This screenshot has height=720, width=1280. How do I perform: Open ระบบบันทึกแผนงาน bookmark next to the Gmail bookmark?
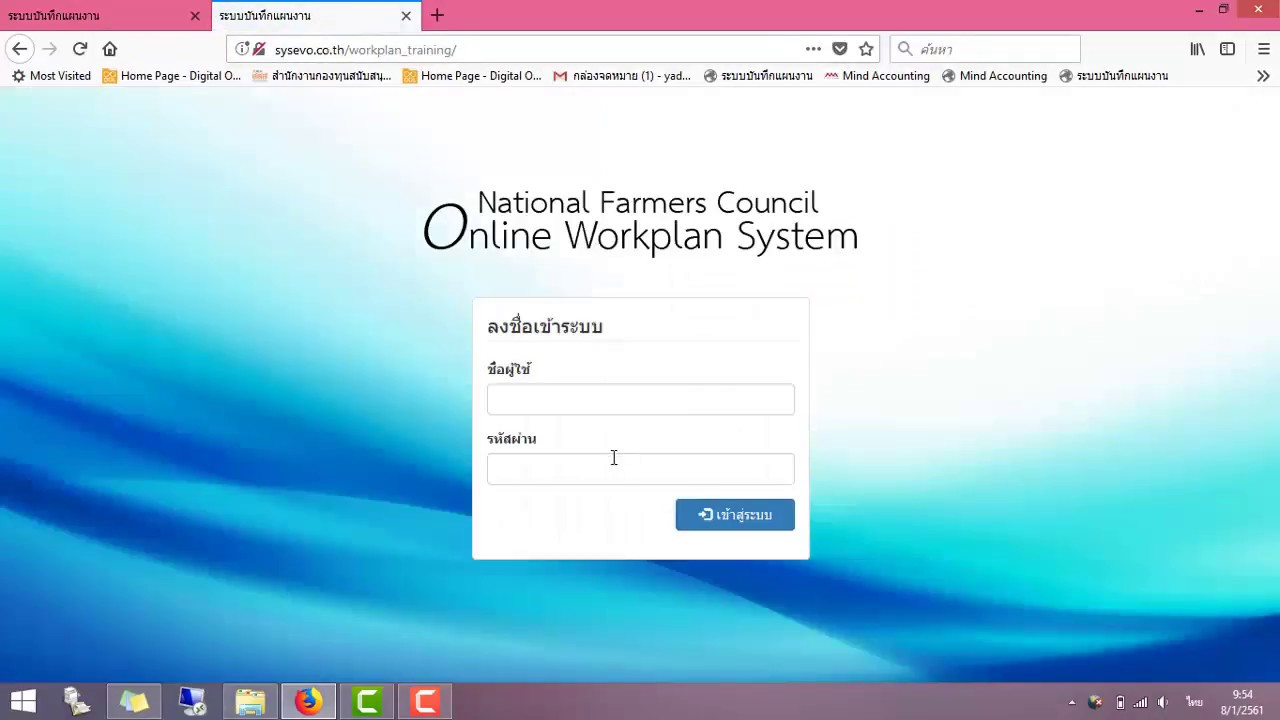758,76
